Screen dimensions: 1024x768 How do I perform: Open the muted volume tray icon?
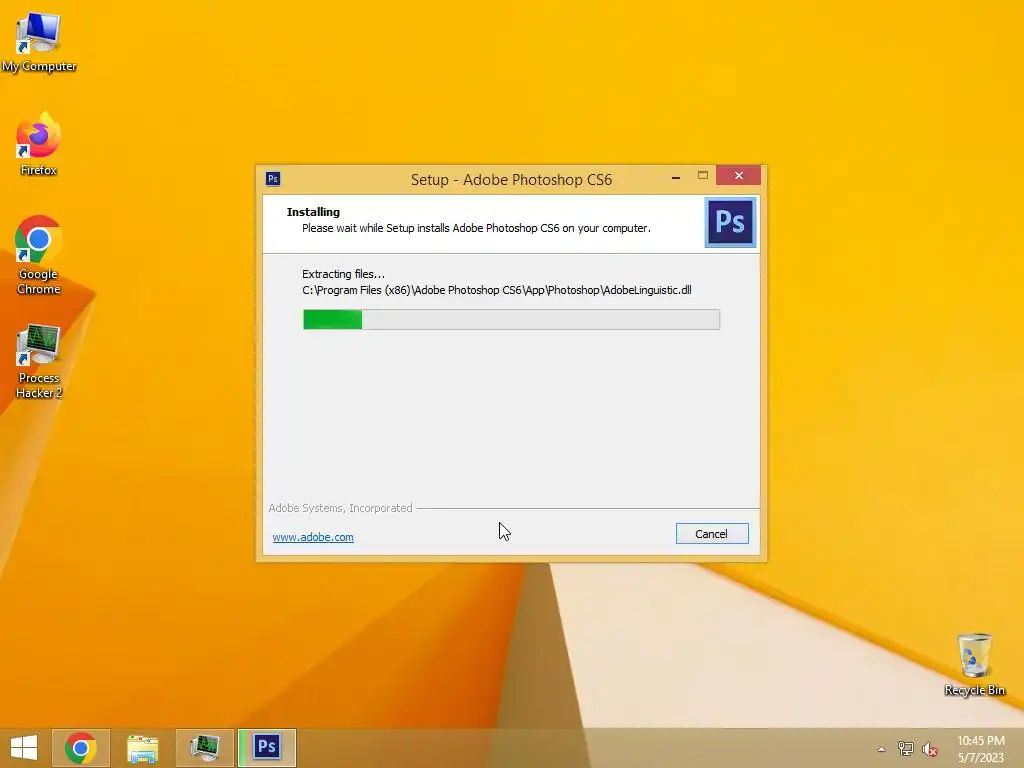tap(929, 749)
